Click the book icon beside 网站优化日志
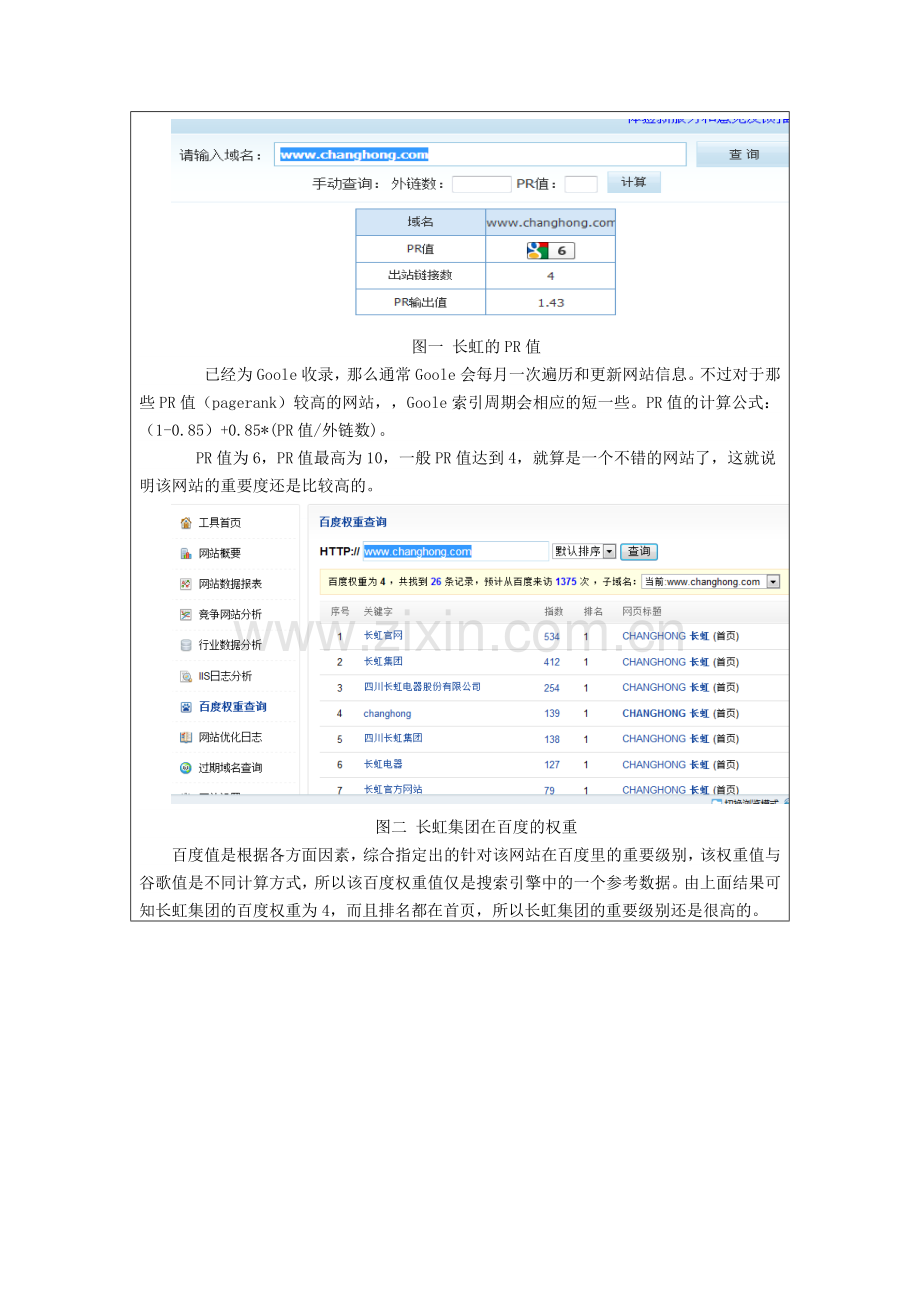 [x=186, y=738]
